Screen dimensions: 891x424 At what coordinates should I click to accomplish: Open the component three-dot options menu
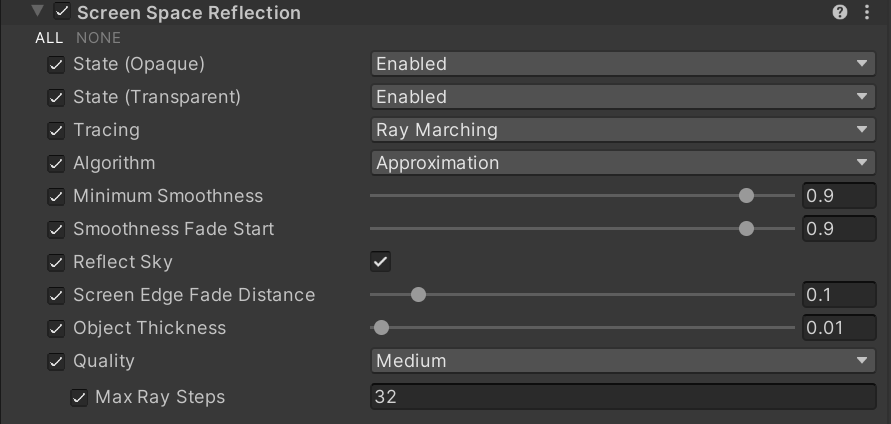click(x=867, y=13)
